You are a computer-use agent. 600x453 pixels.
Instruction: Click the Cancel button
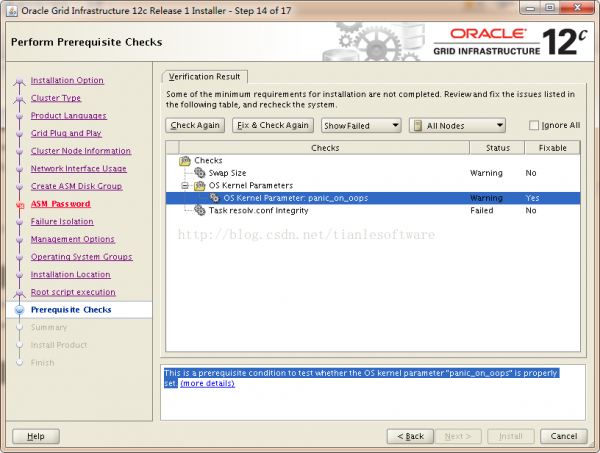point(564,436)
